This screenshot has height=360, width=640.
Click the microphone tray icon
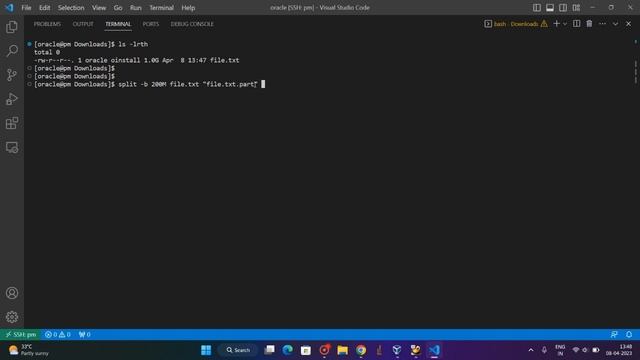click(544, 350)
